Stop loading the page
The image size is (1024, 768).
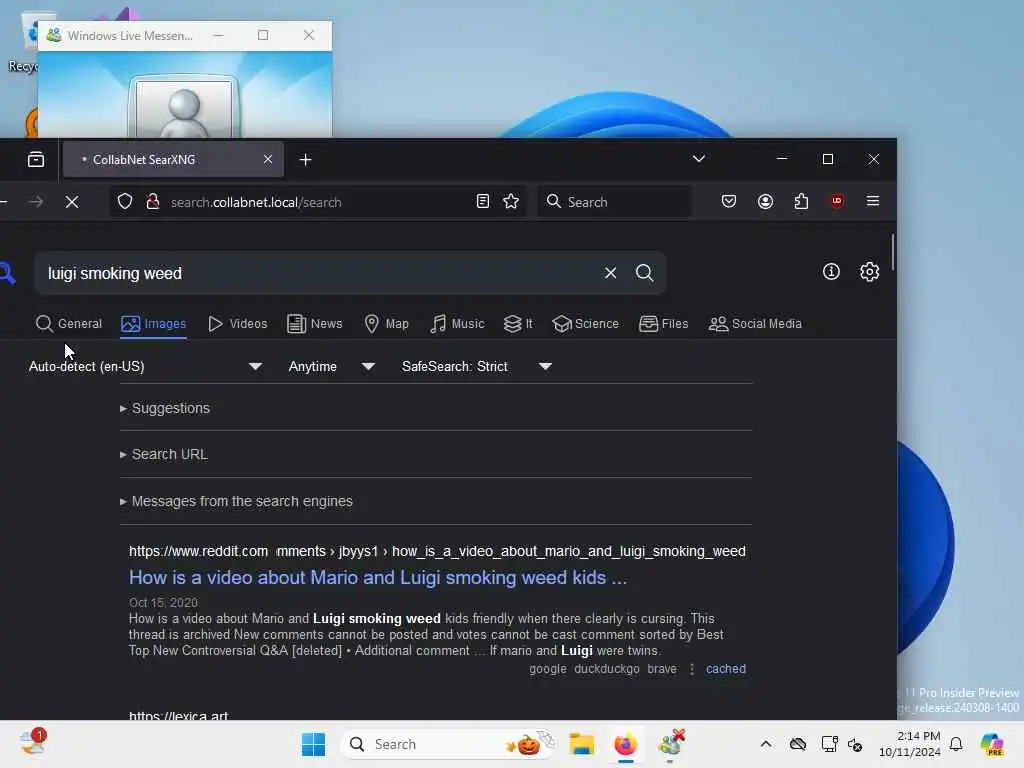(72, 202)
